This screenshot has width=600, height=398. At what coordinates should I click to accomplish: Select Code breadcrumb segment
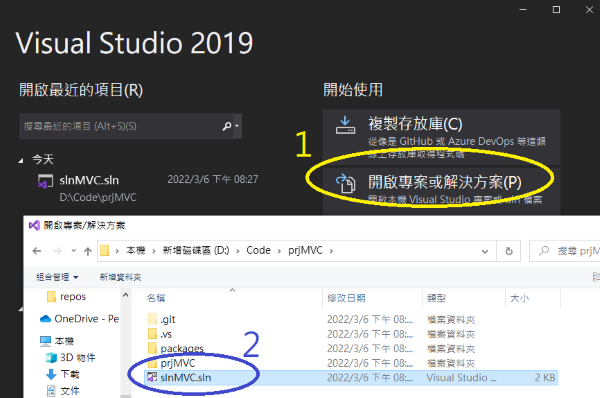click(x=258, y=251)
